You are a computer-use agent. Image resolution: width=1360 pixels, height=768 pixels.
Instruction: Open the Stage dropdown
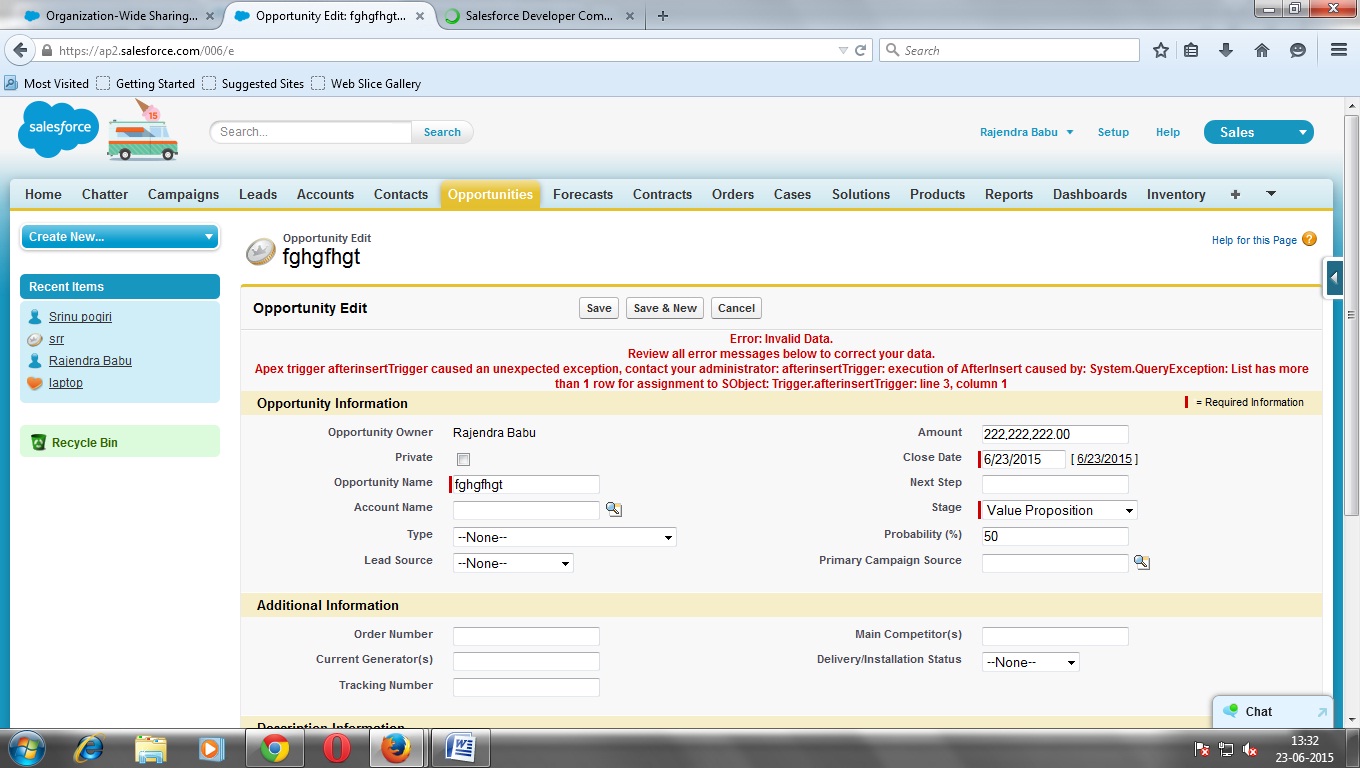(x=1060, y=510)
